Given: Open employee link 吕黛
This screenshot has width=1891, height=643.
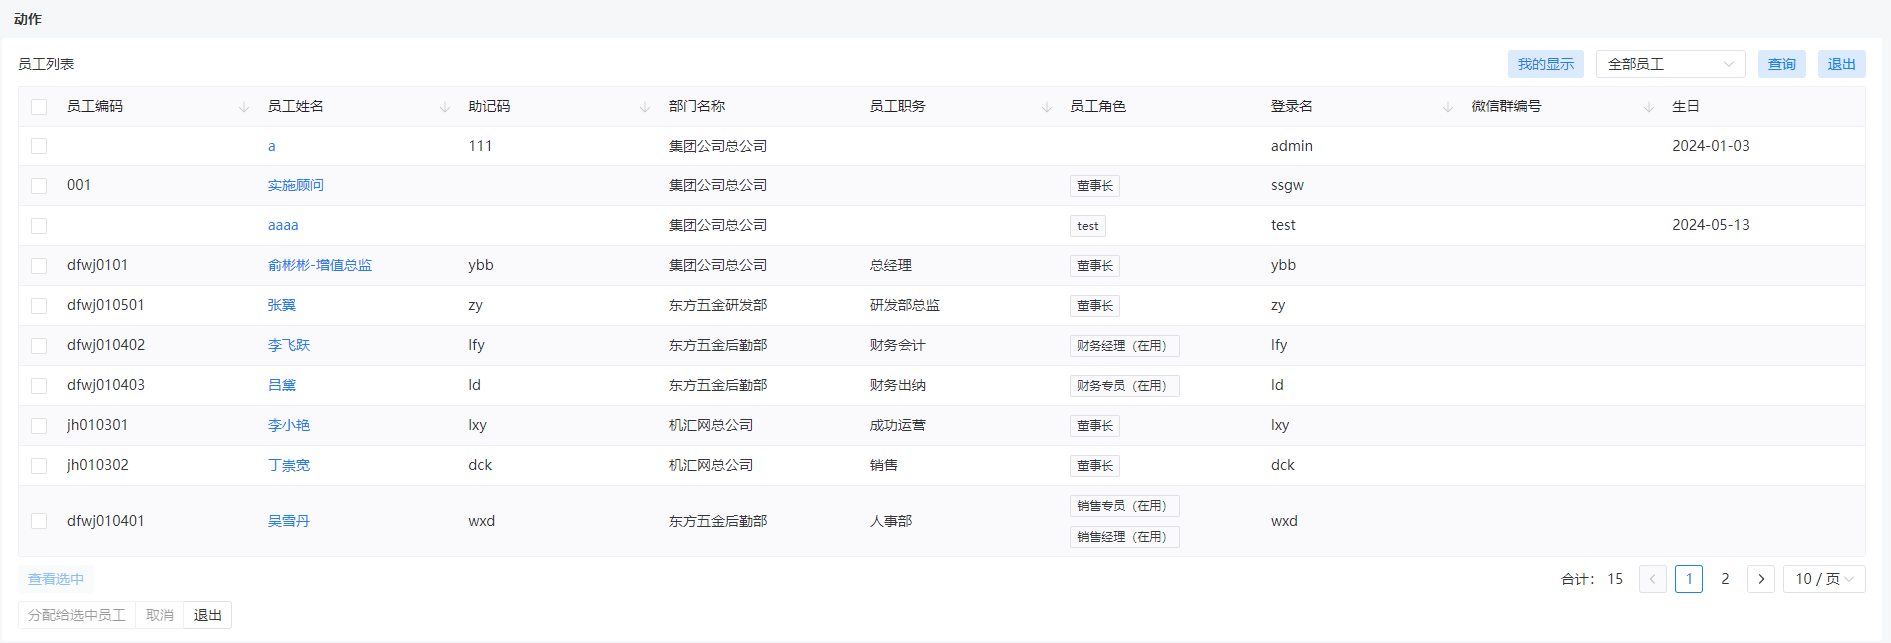Looking at the screenshot, I should pos(282,385).
